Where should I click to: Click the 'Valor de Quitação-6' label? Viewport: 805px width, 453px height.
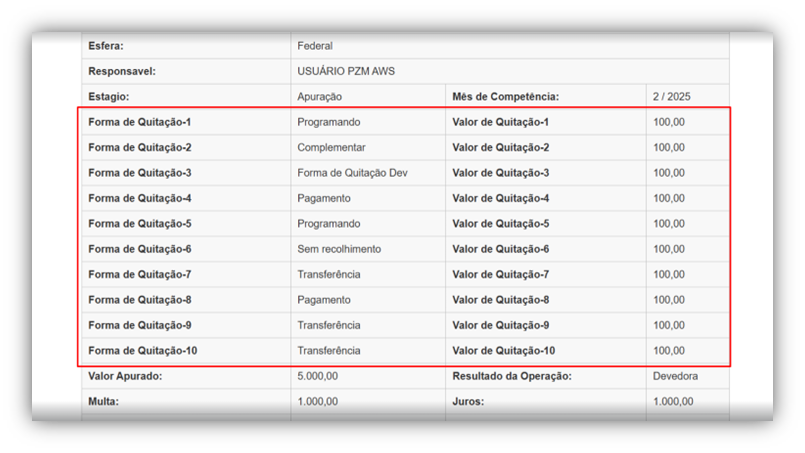(501, 249)
